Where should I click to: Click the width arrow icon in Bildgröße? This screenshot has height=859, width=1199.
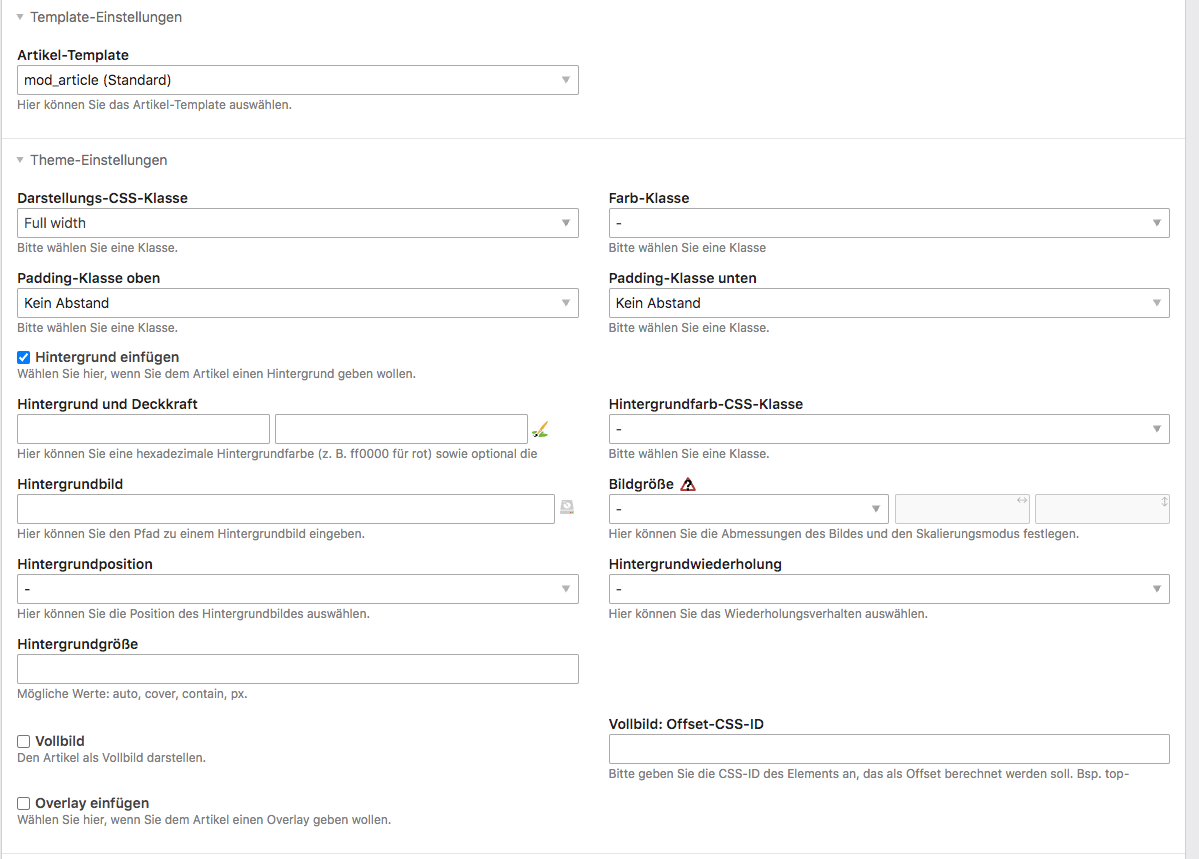pyautogui.click(x=1022, y=500)
